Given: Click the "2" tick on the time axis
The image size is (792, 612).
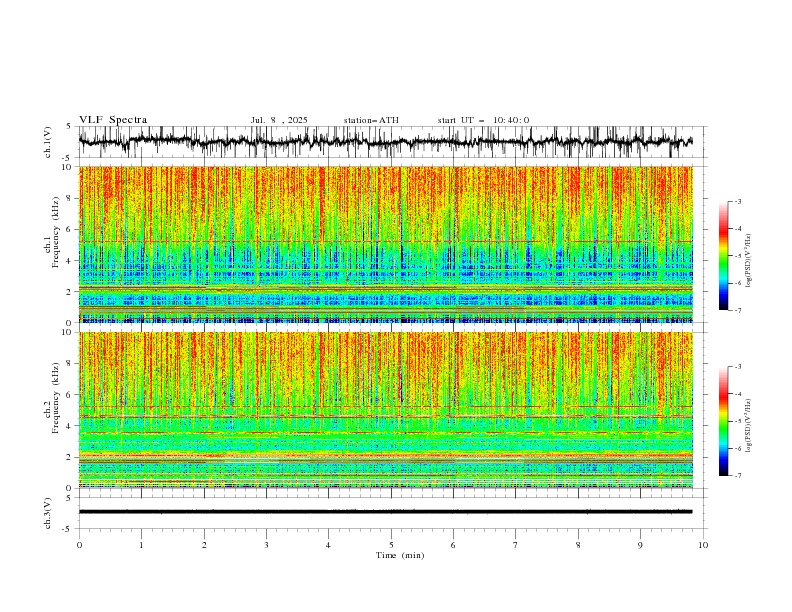Looking at the screenshot, I should point(204,545).
